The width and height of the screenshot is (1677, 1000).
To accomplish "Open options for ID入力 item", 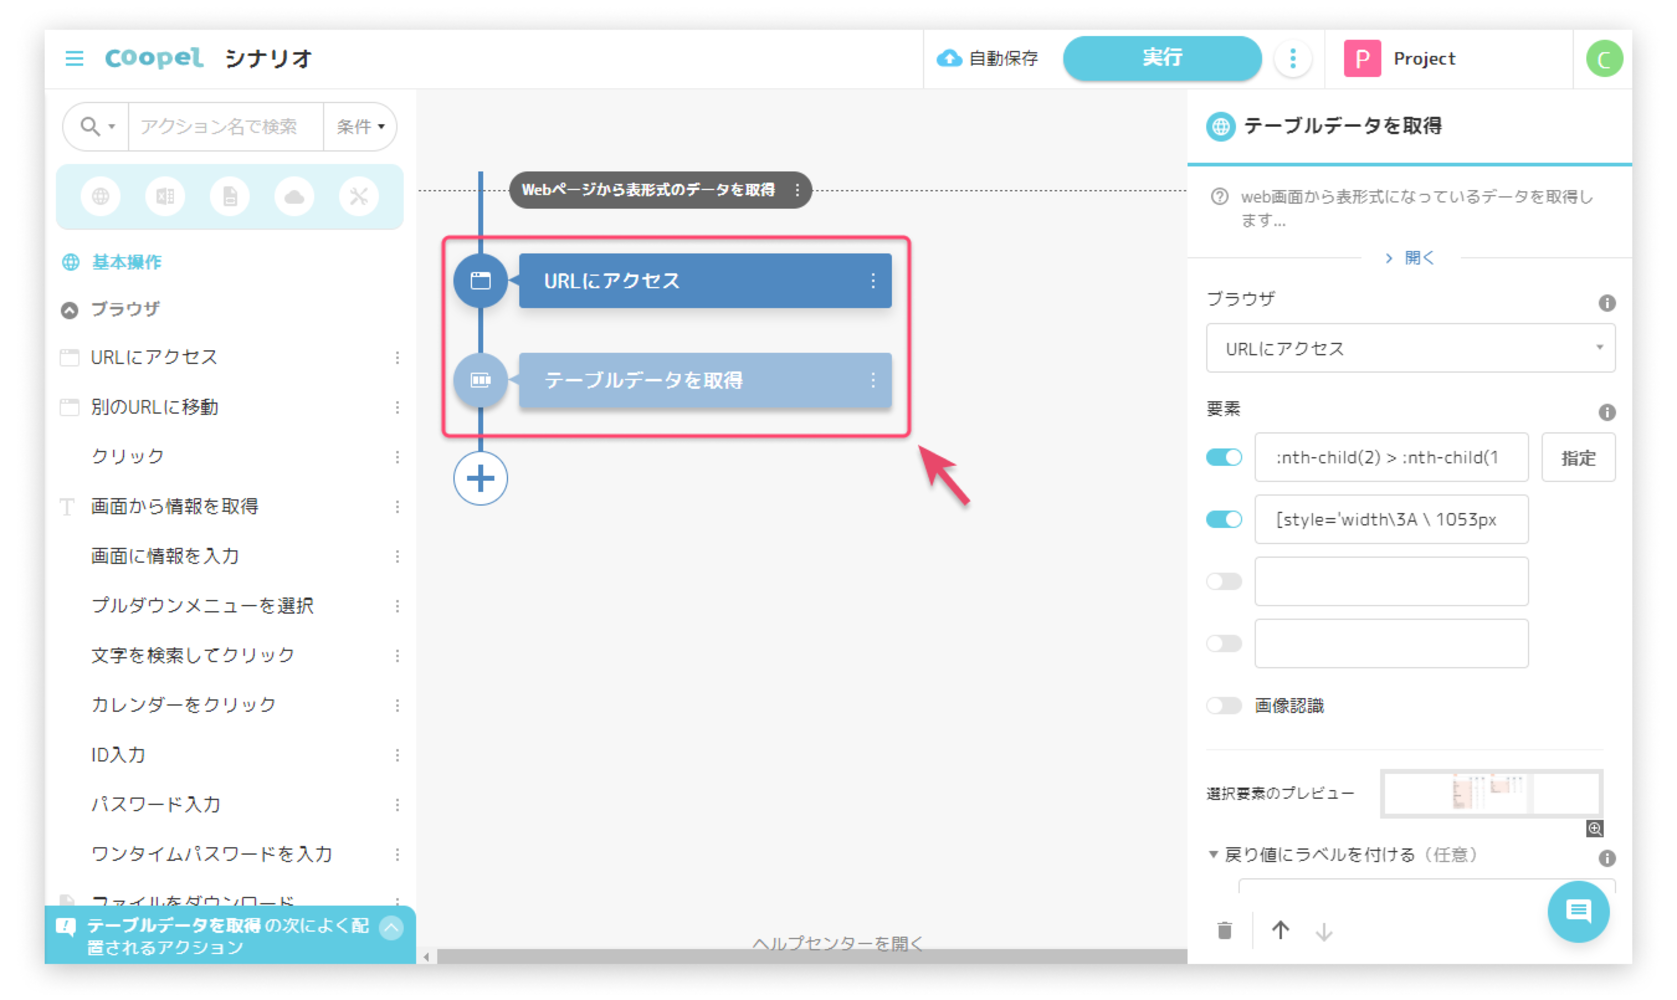I will [x=397, y=755].
